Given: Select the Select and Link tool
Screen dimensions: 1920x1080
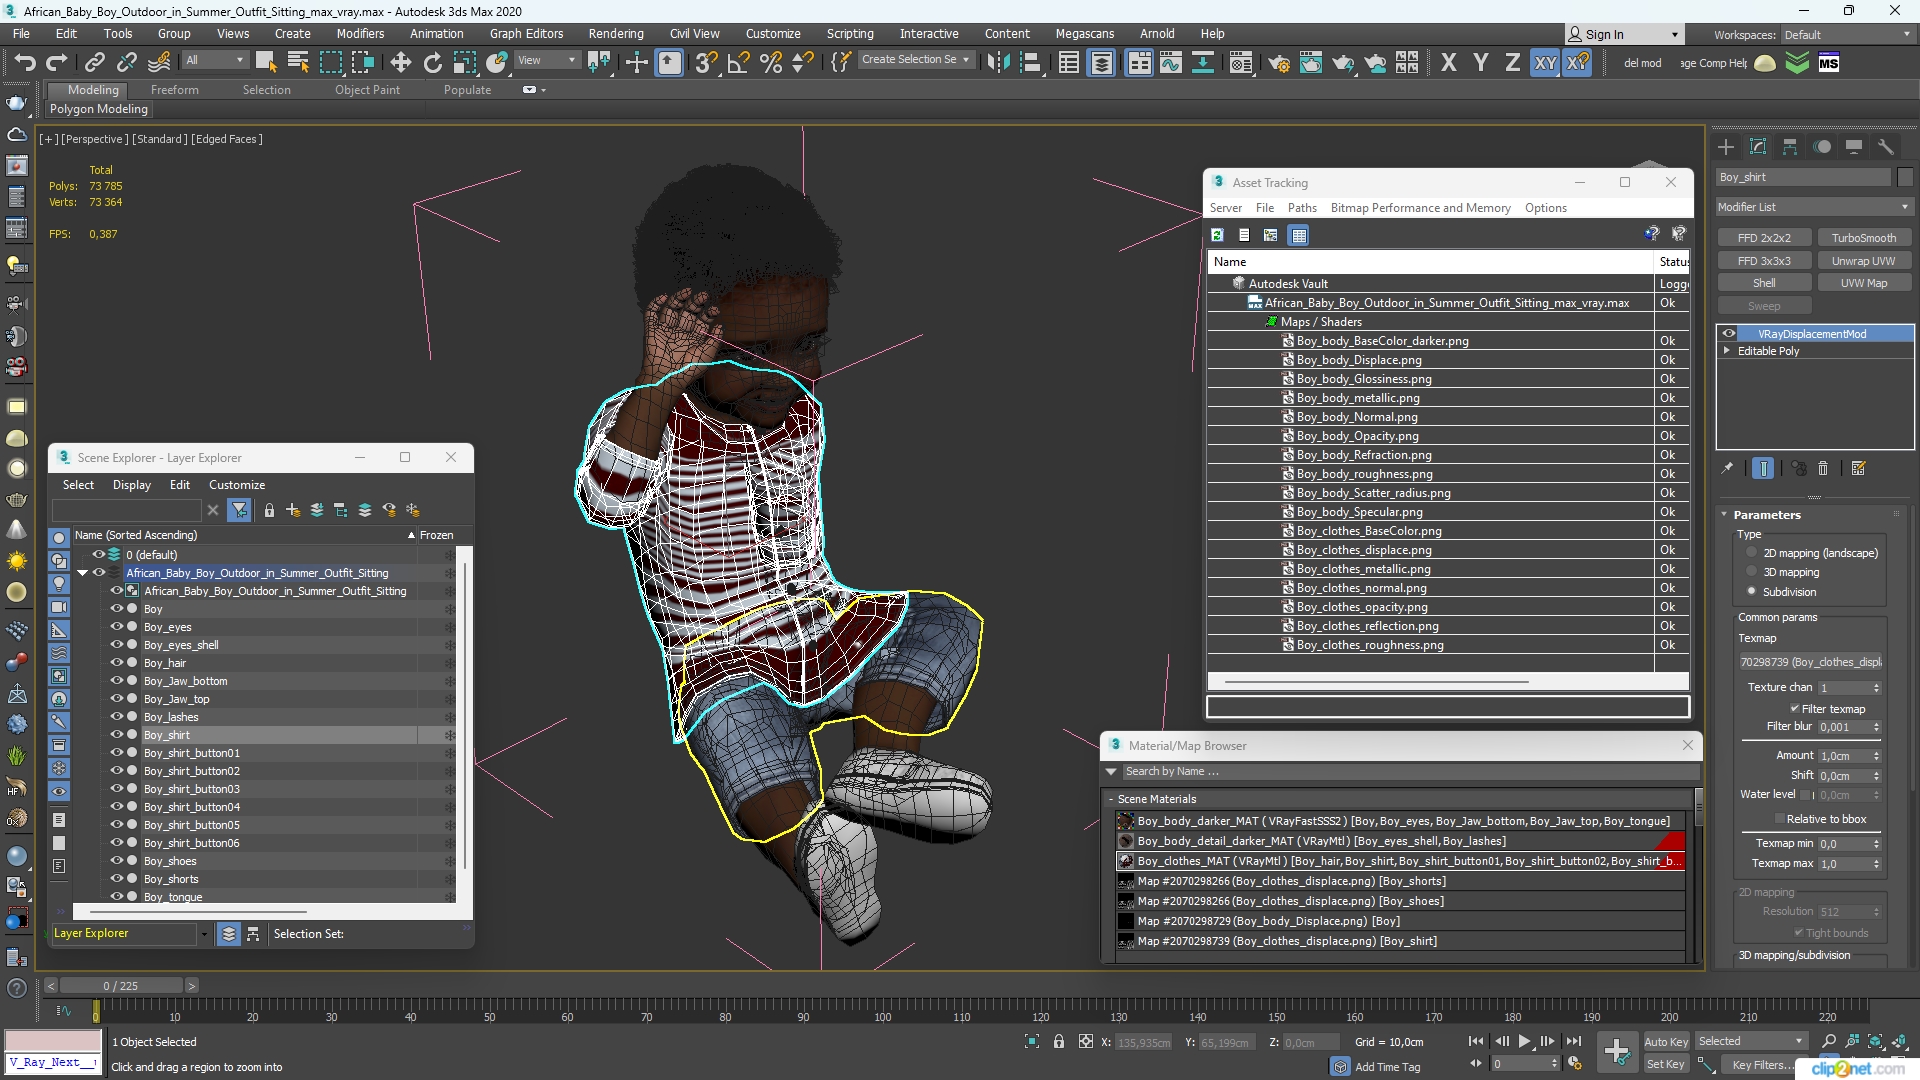Looking at the screenshot, I should [94, 62].
